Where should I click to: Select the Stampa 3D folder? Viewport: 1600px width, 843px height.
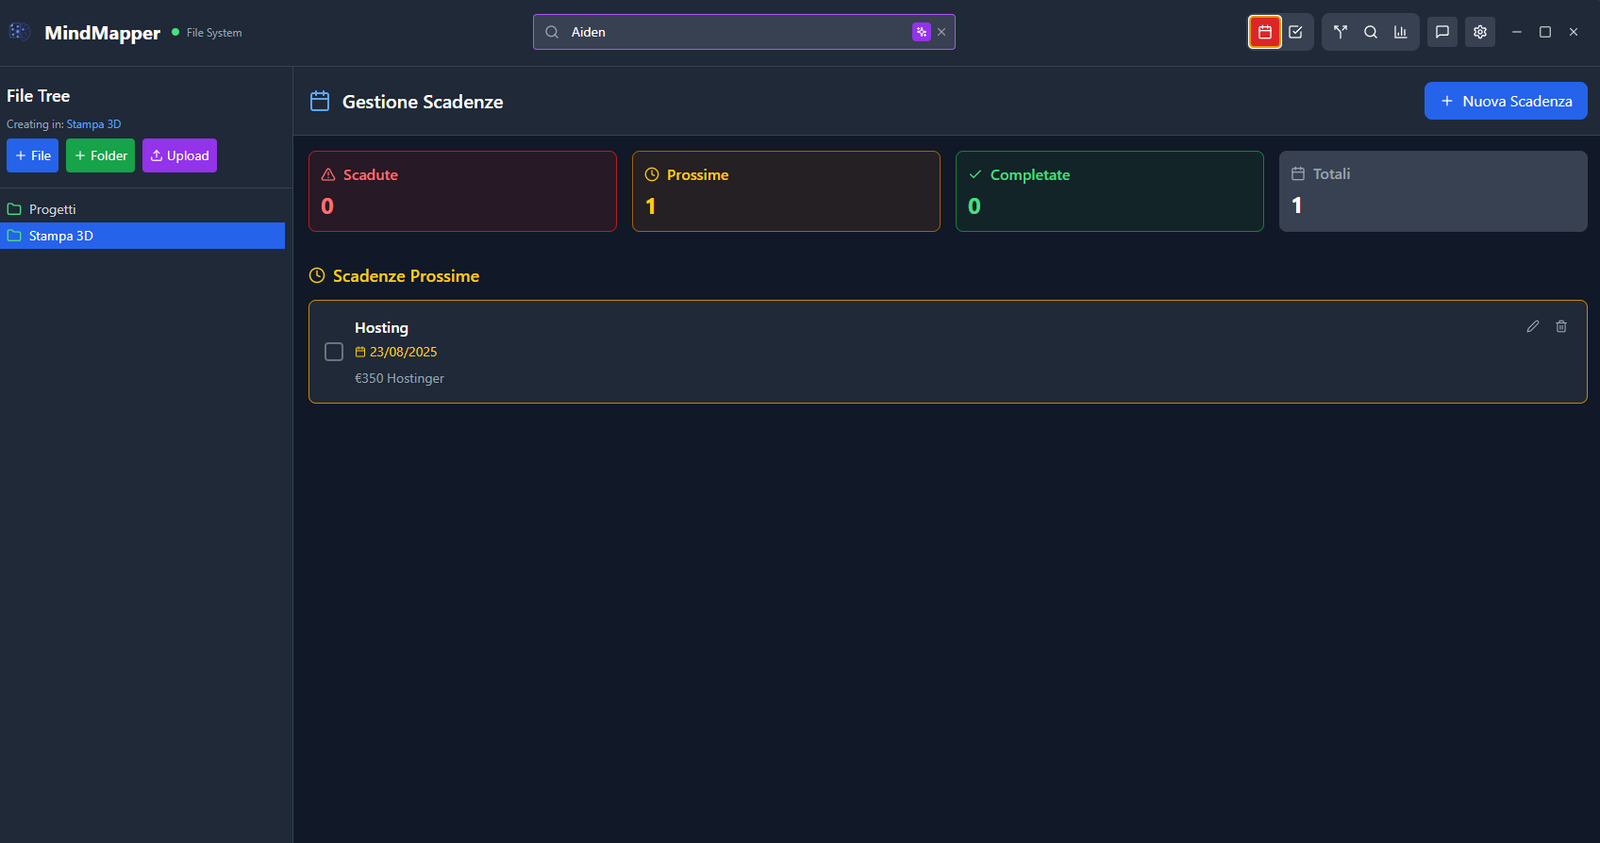(x=61, y=236)
